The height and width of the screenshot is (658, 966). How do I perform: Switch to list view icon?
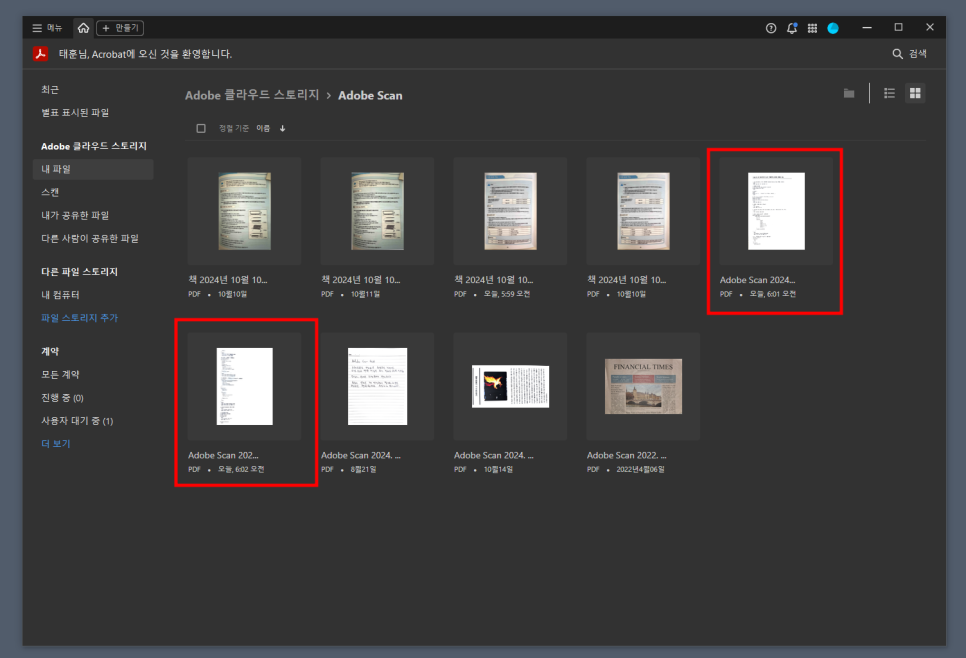[889, 93]
